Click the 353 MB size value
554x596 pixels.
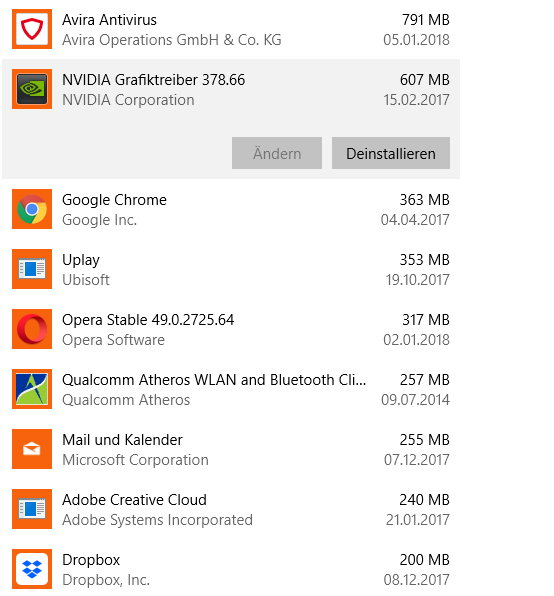click(425, 260)
